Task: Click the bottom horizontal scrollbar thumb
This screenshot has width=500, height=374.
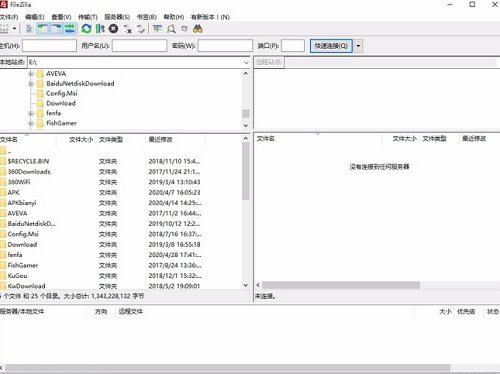Action: (227, 368)
